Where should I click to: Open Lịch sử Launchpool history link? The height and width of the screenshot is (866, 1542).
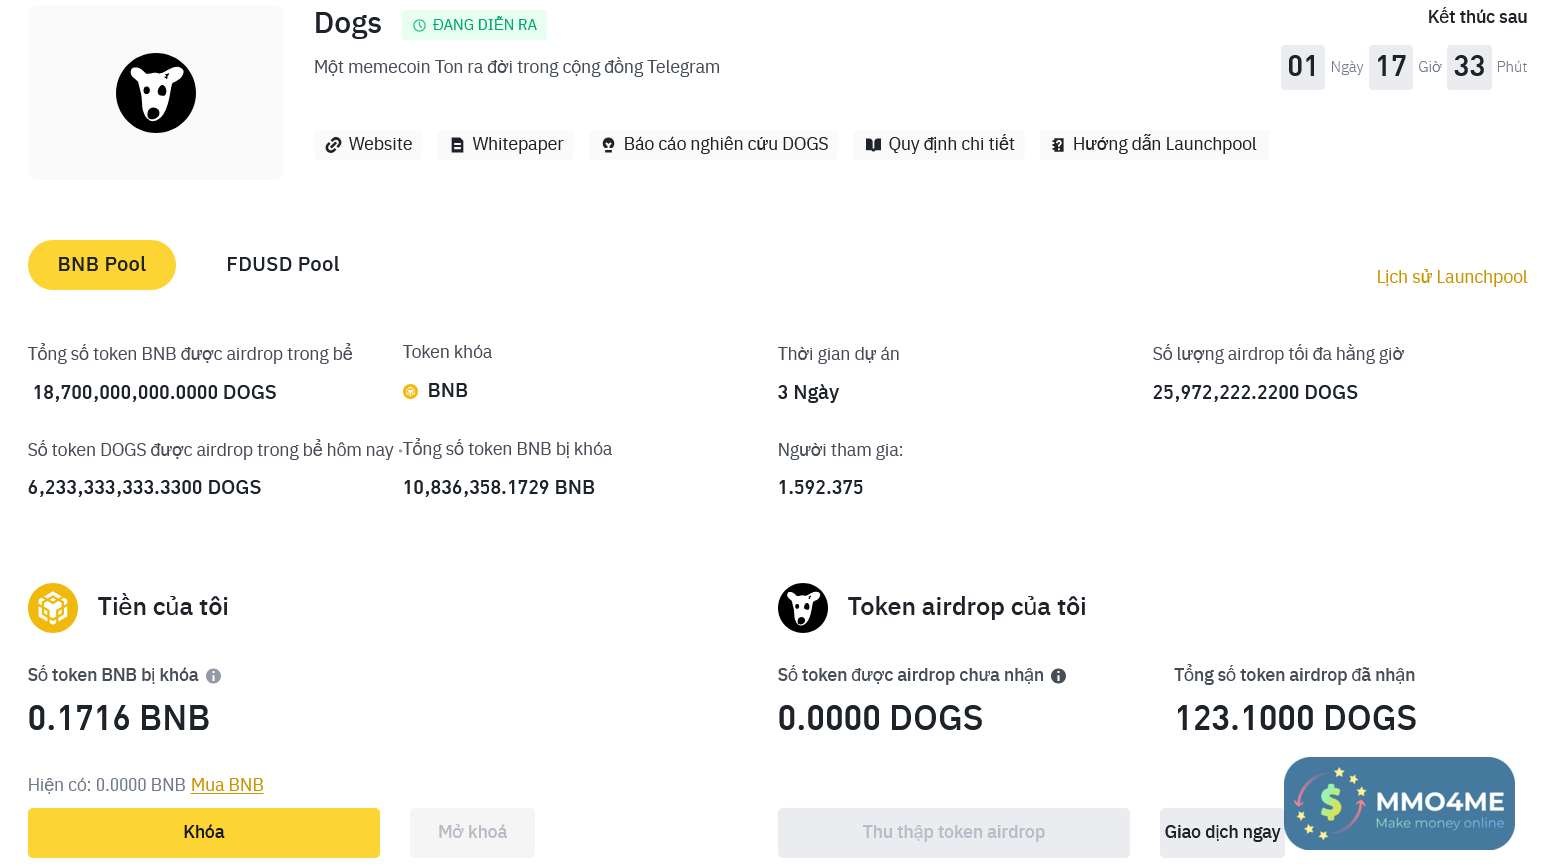(x=1452, y=277)
